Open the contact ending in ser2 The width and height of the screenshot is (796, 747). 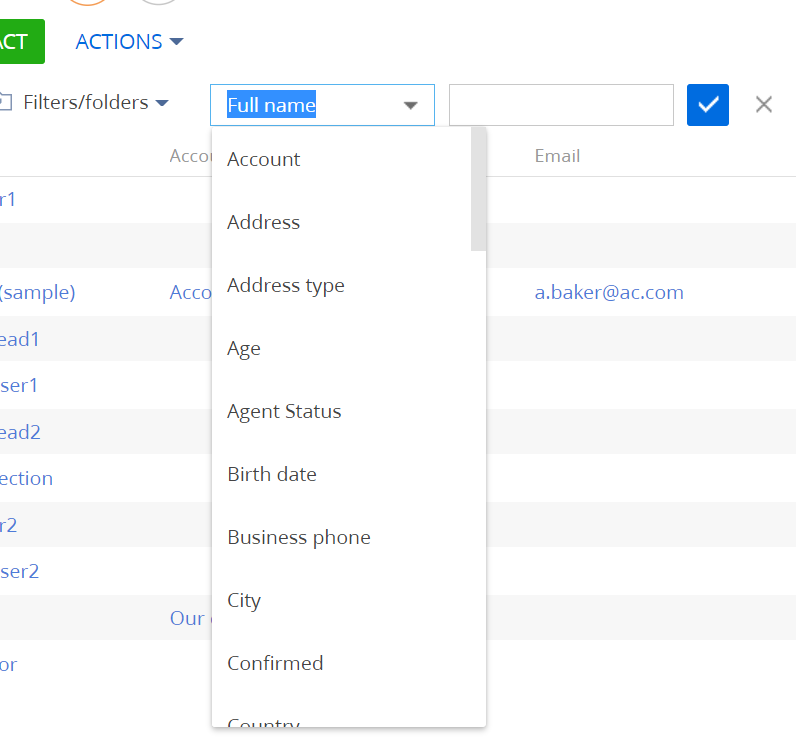click(x=19, y=571)
